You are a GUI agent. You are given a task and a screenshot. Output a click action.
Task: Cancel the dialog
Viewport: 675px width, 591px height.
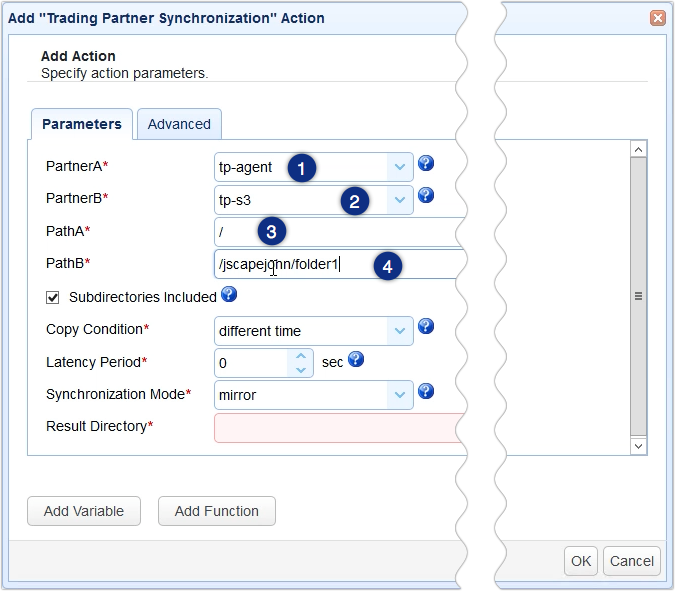coord(632,561)
